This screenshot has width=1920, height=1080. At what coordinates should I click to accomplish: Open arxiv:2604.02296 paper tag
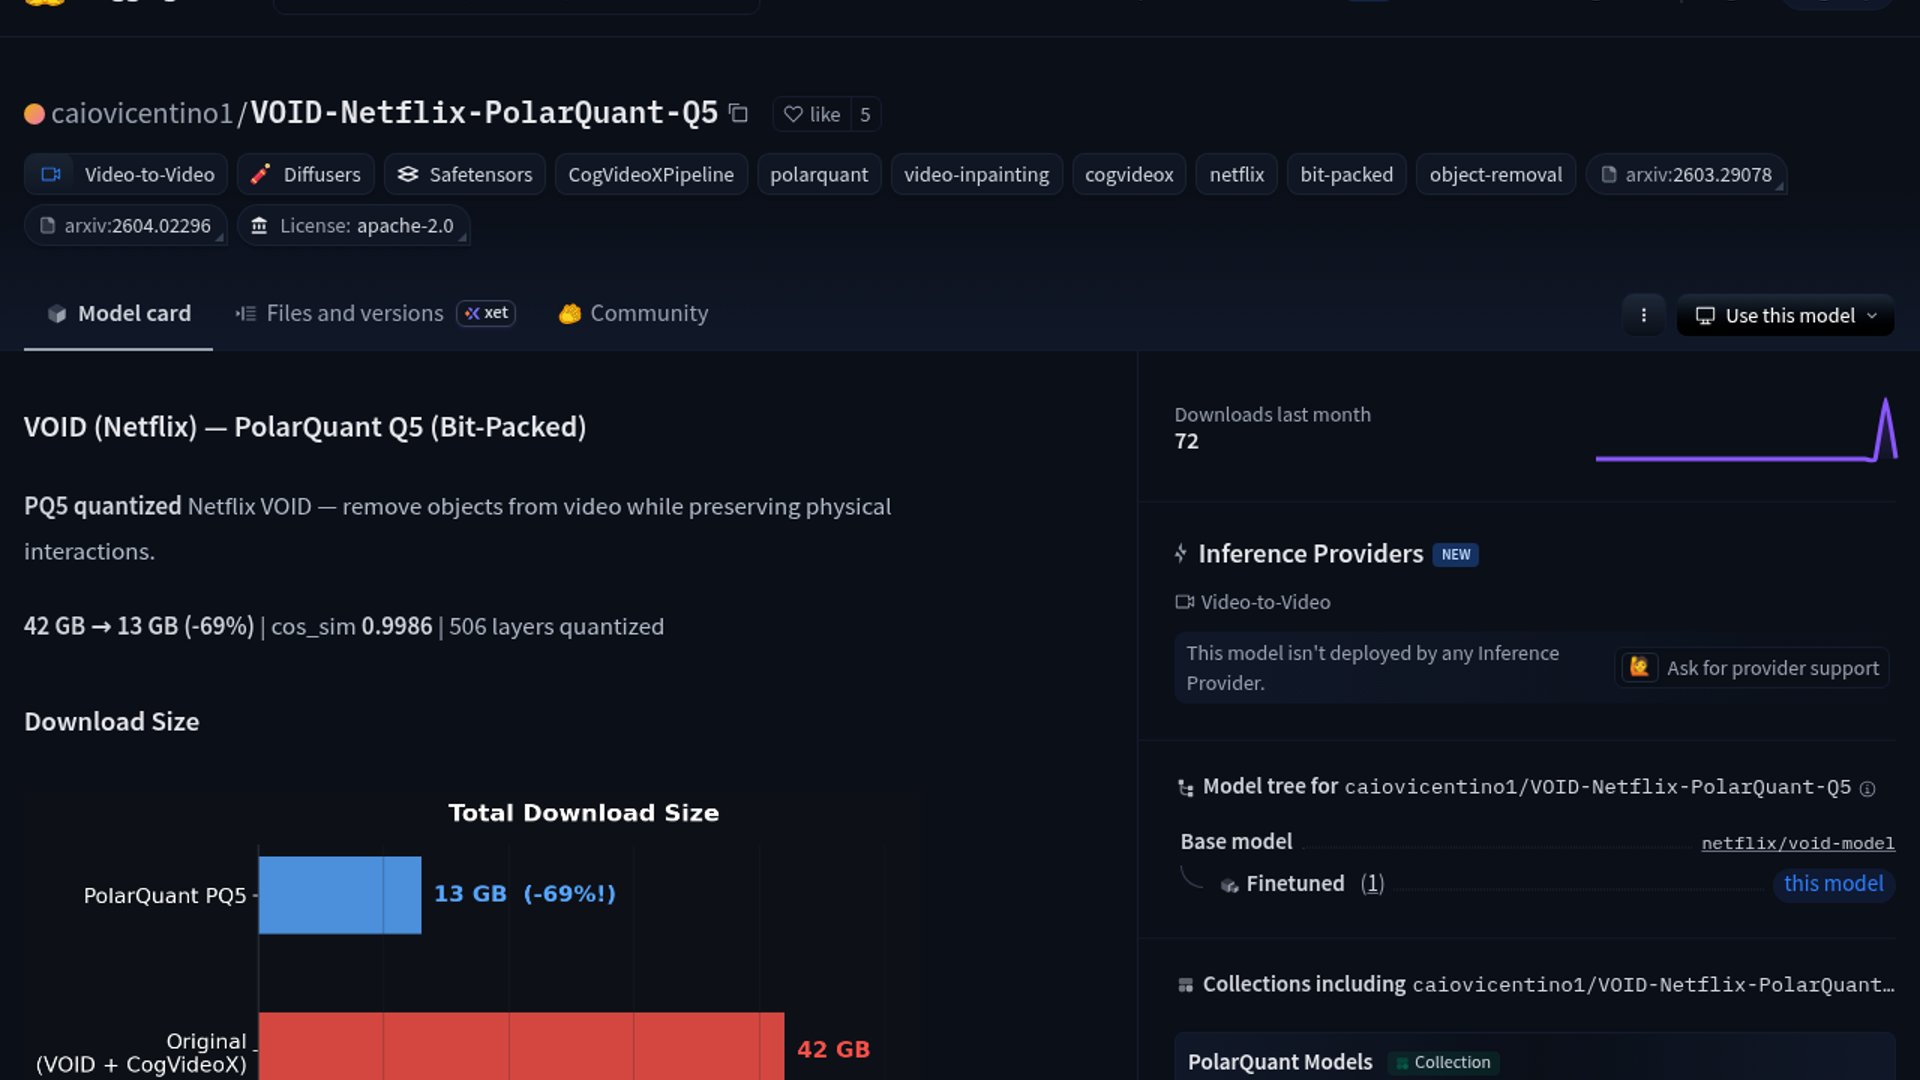tap(125, 226)
